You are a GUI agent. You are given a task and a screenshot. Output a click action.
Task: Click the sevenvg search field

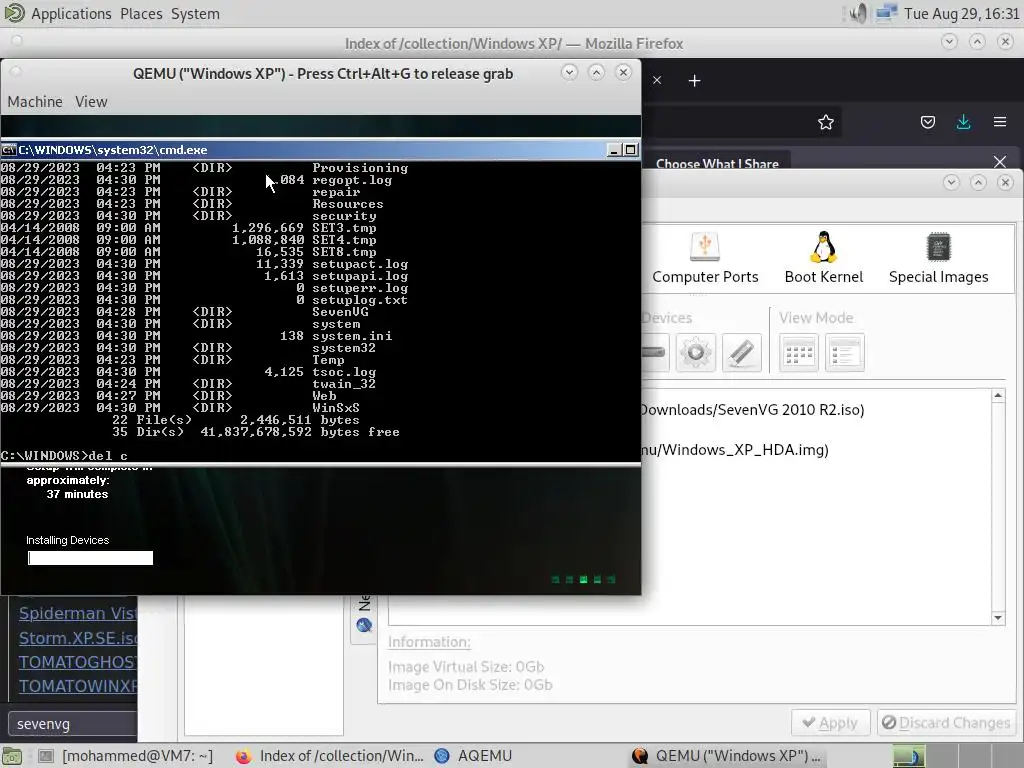coord(72,724)
